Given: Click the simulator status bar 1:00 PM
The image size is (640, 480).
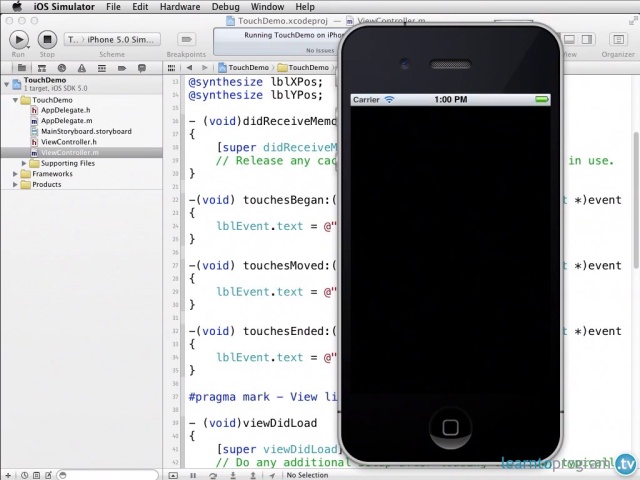Looking at the screenshot, I should (x=451, y=100).
